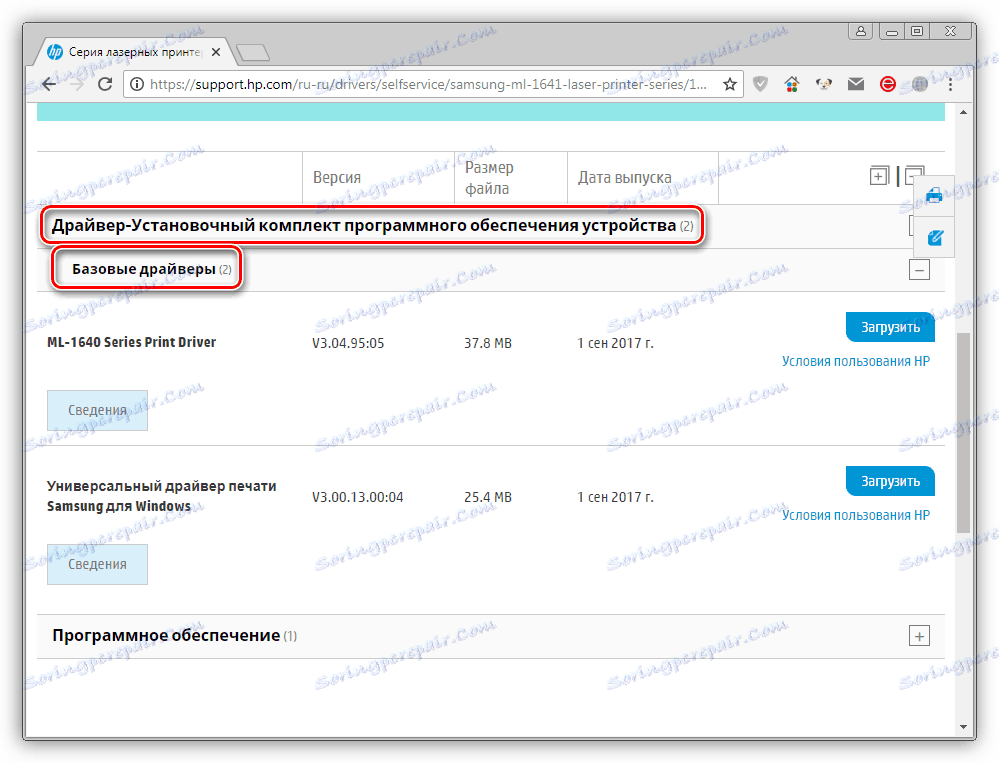Open the print page icon
Screen dimensions: 999x763
click(932, 195)
